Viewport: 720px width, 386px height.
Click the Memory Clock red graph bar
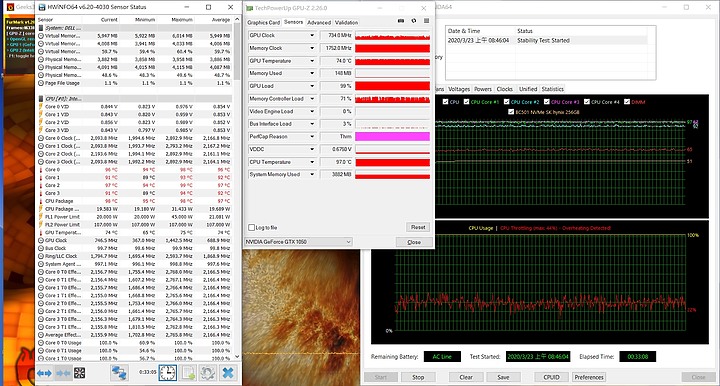(x=393, y=48)
